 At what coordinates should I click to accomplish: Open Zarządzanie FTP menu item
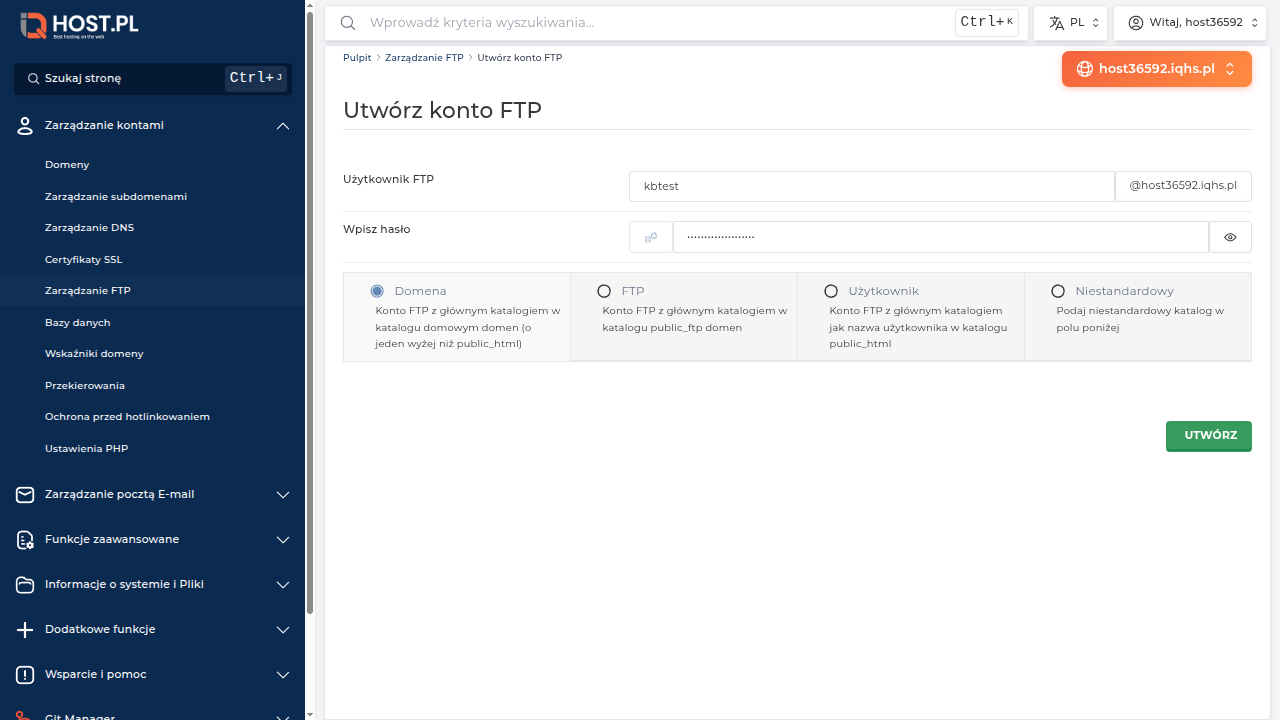point(88,290)
